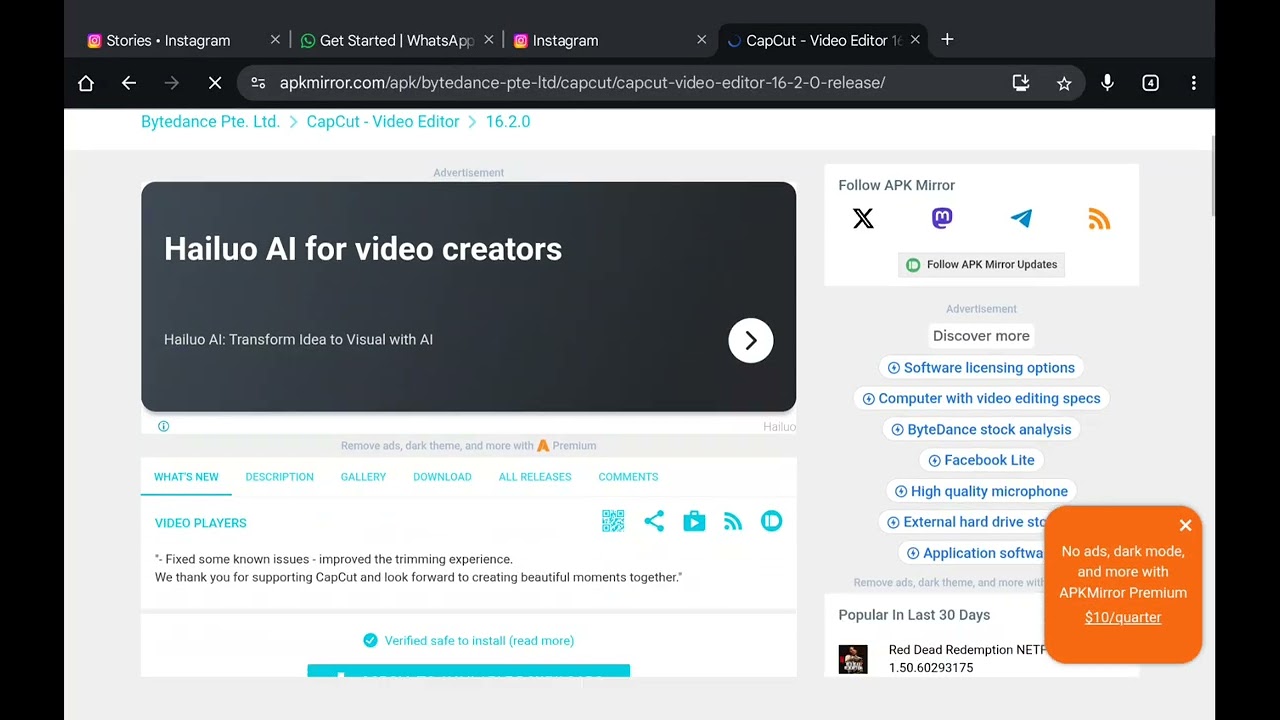Click Premium link under the advertisement

(x=567, y=446)
